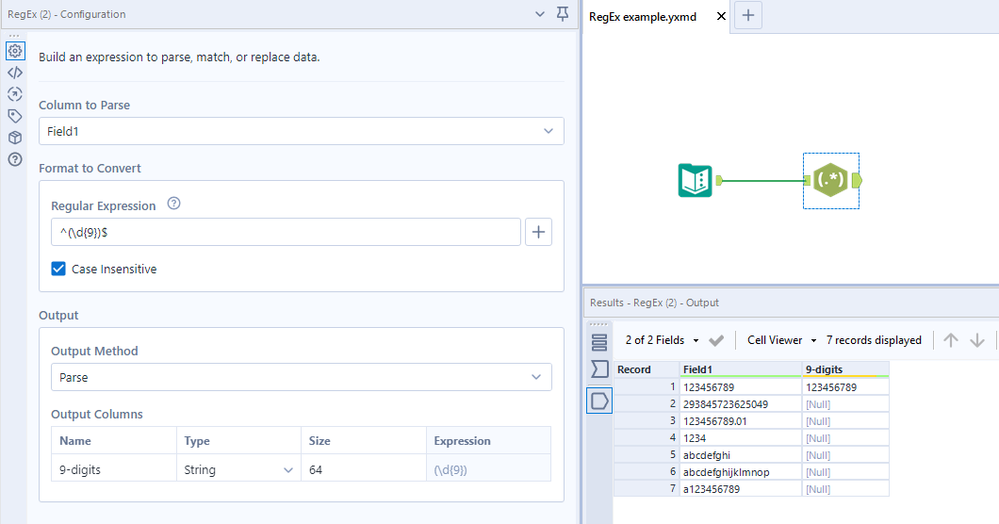This screenshot has height=524, width=999.
Task: Click the Name header in Output Columns
Action: click(x=113, y=440)
